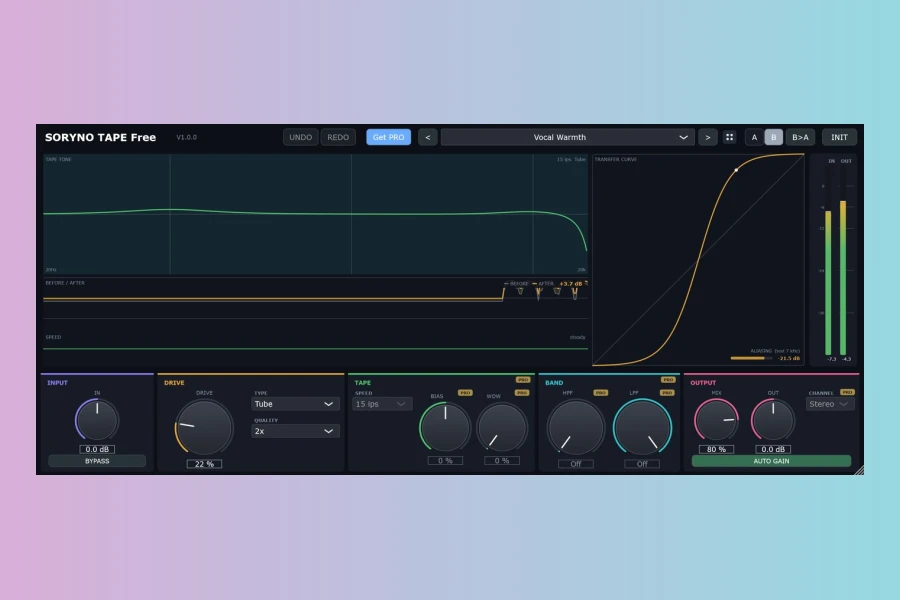The width and height of the screenshot is (900, 600).
Task: Click the UNDO button
Action: coord(300,137)
